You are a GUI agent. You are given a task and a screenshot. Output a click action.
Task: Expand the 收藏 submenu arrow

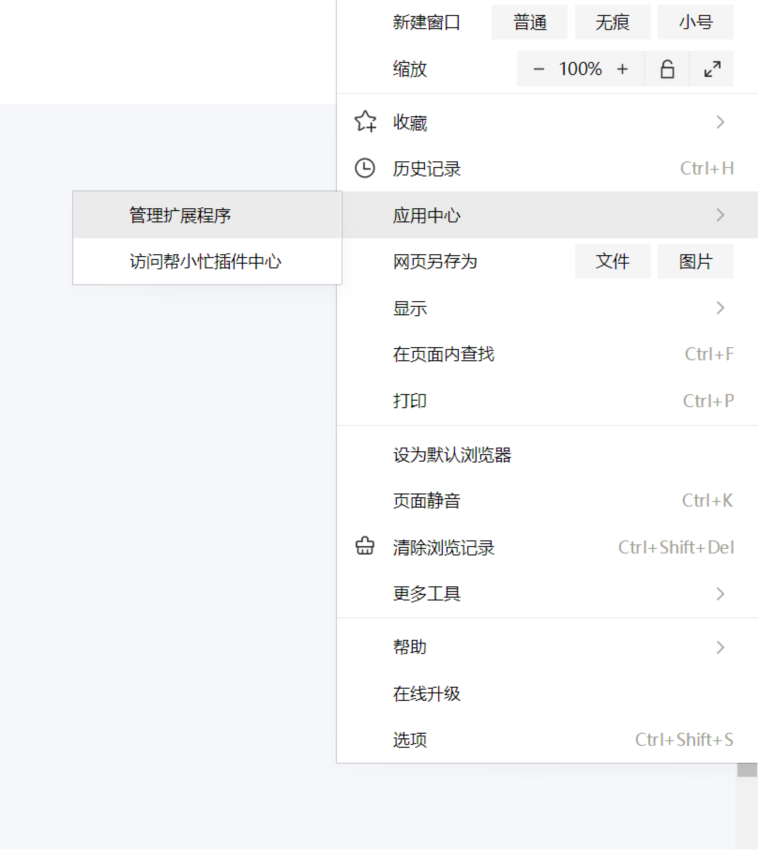click(x=720, y=122)
